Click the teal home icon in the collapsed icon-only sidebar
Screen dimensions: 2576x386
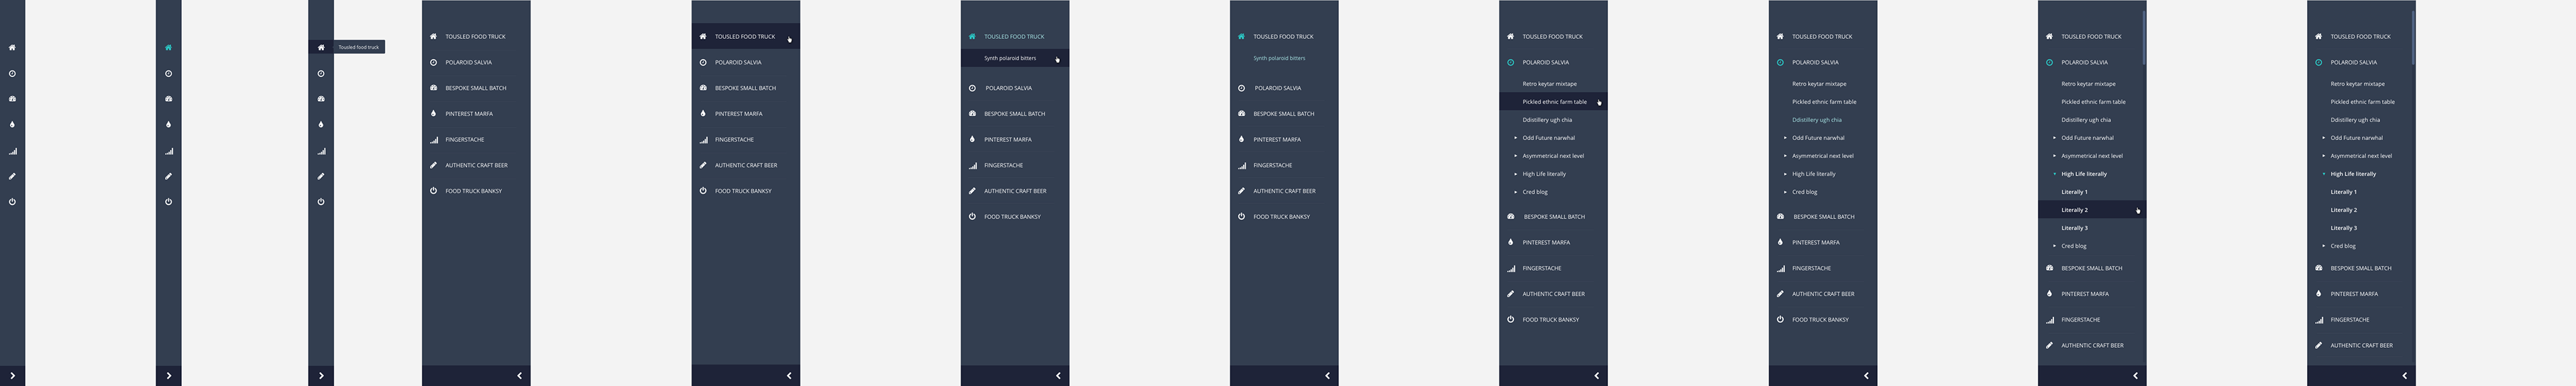(168, 47)
